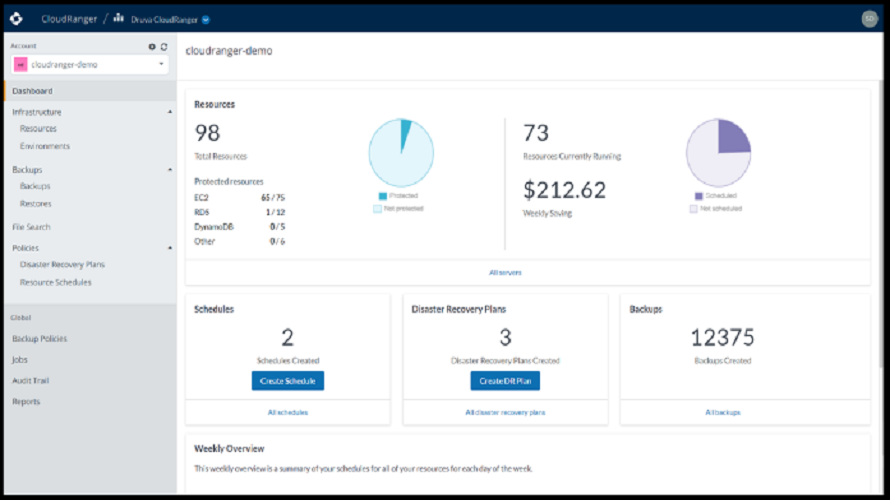Open the All backups link
This screenshot has width=890, height=500.
[723, 413]
